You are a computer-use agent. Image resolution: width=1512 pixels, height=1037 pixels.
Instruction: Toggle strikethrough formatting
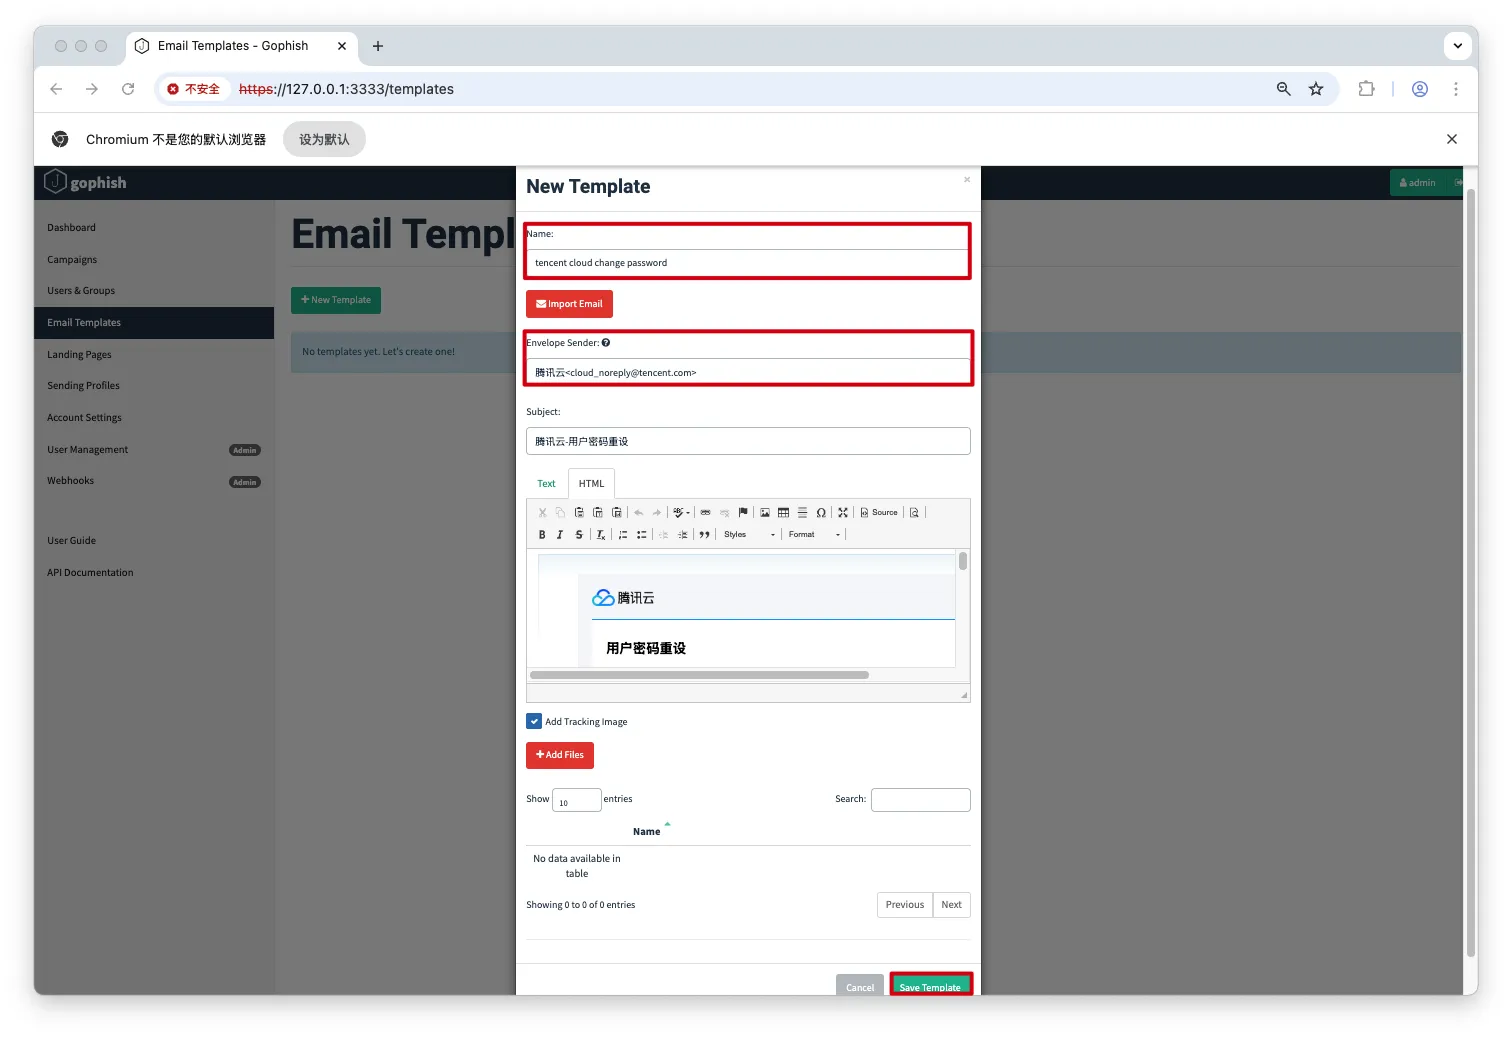tap(578, 535)
